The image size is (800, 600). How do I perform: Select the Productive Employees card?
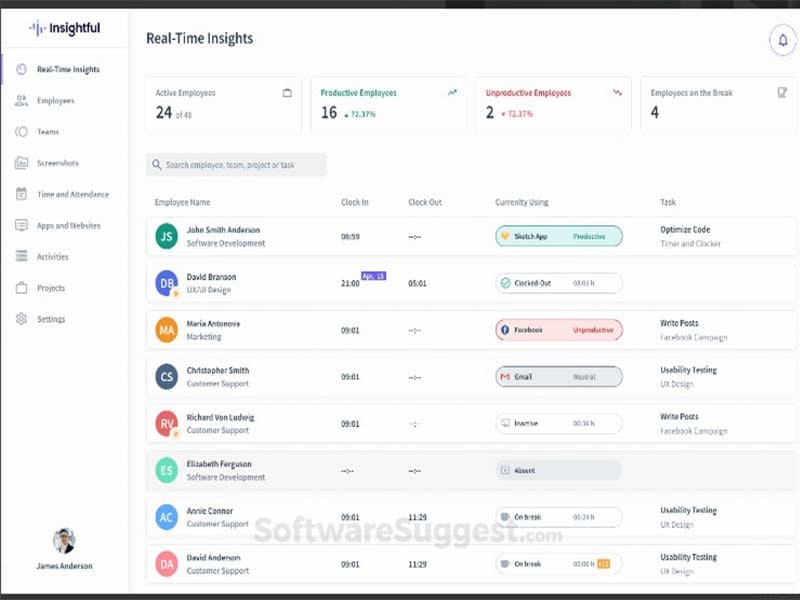coord(389,105)
